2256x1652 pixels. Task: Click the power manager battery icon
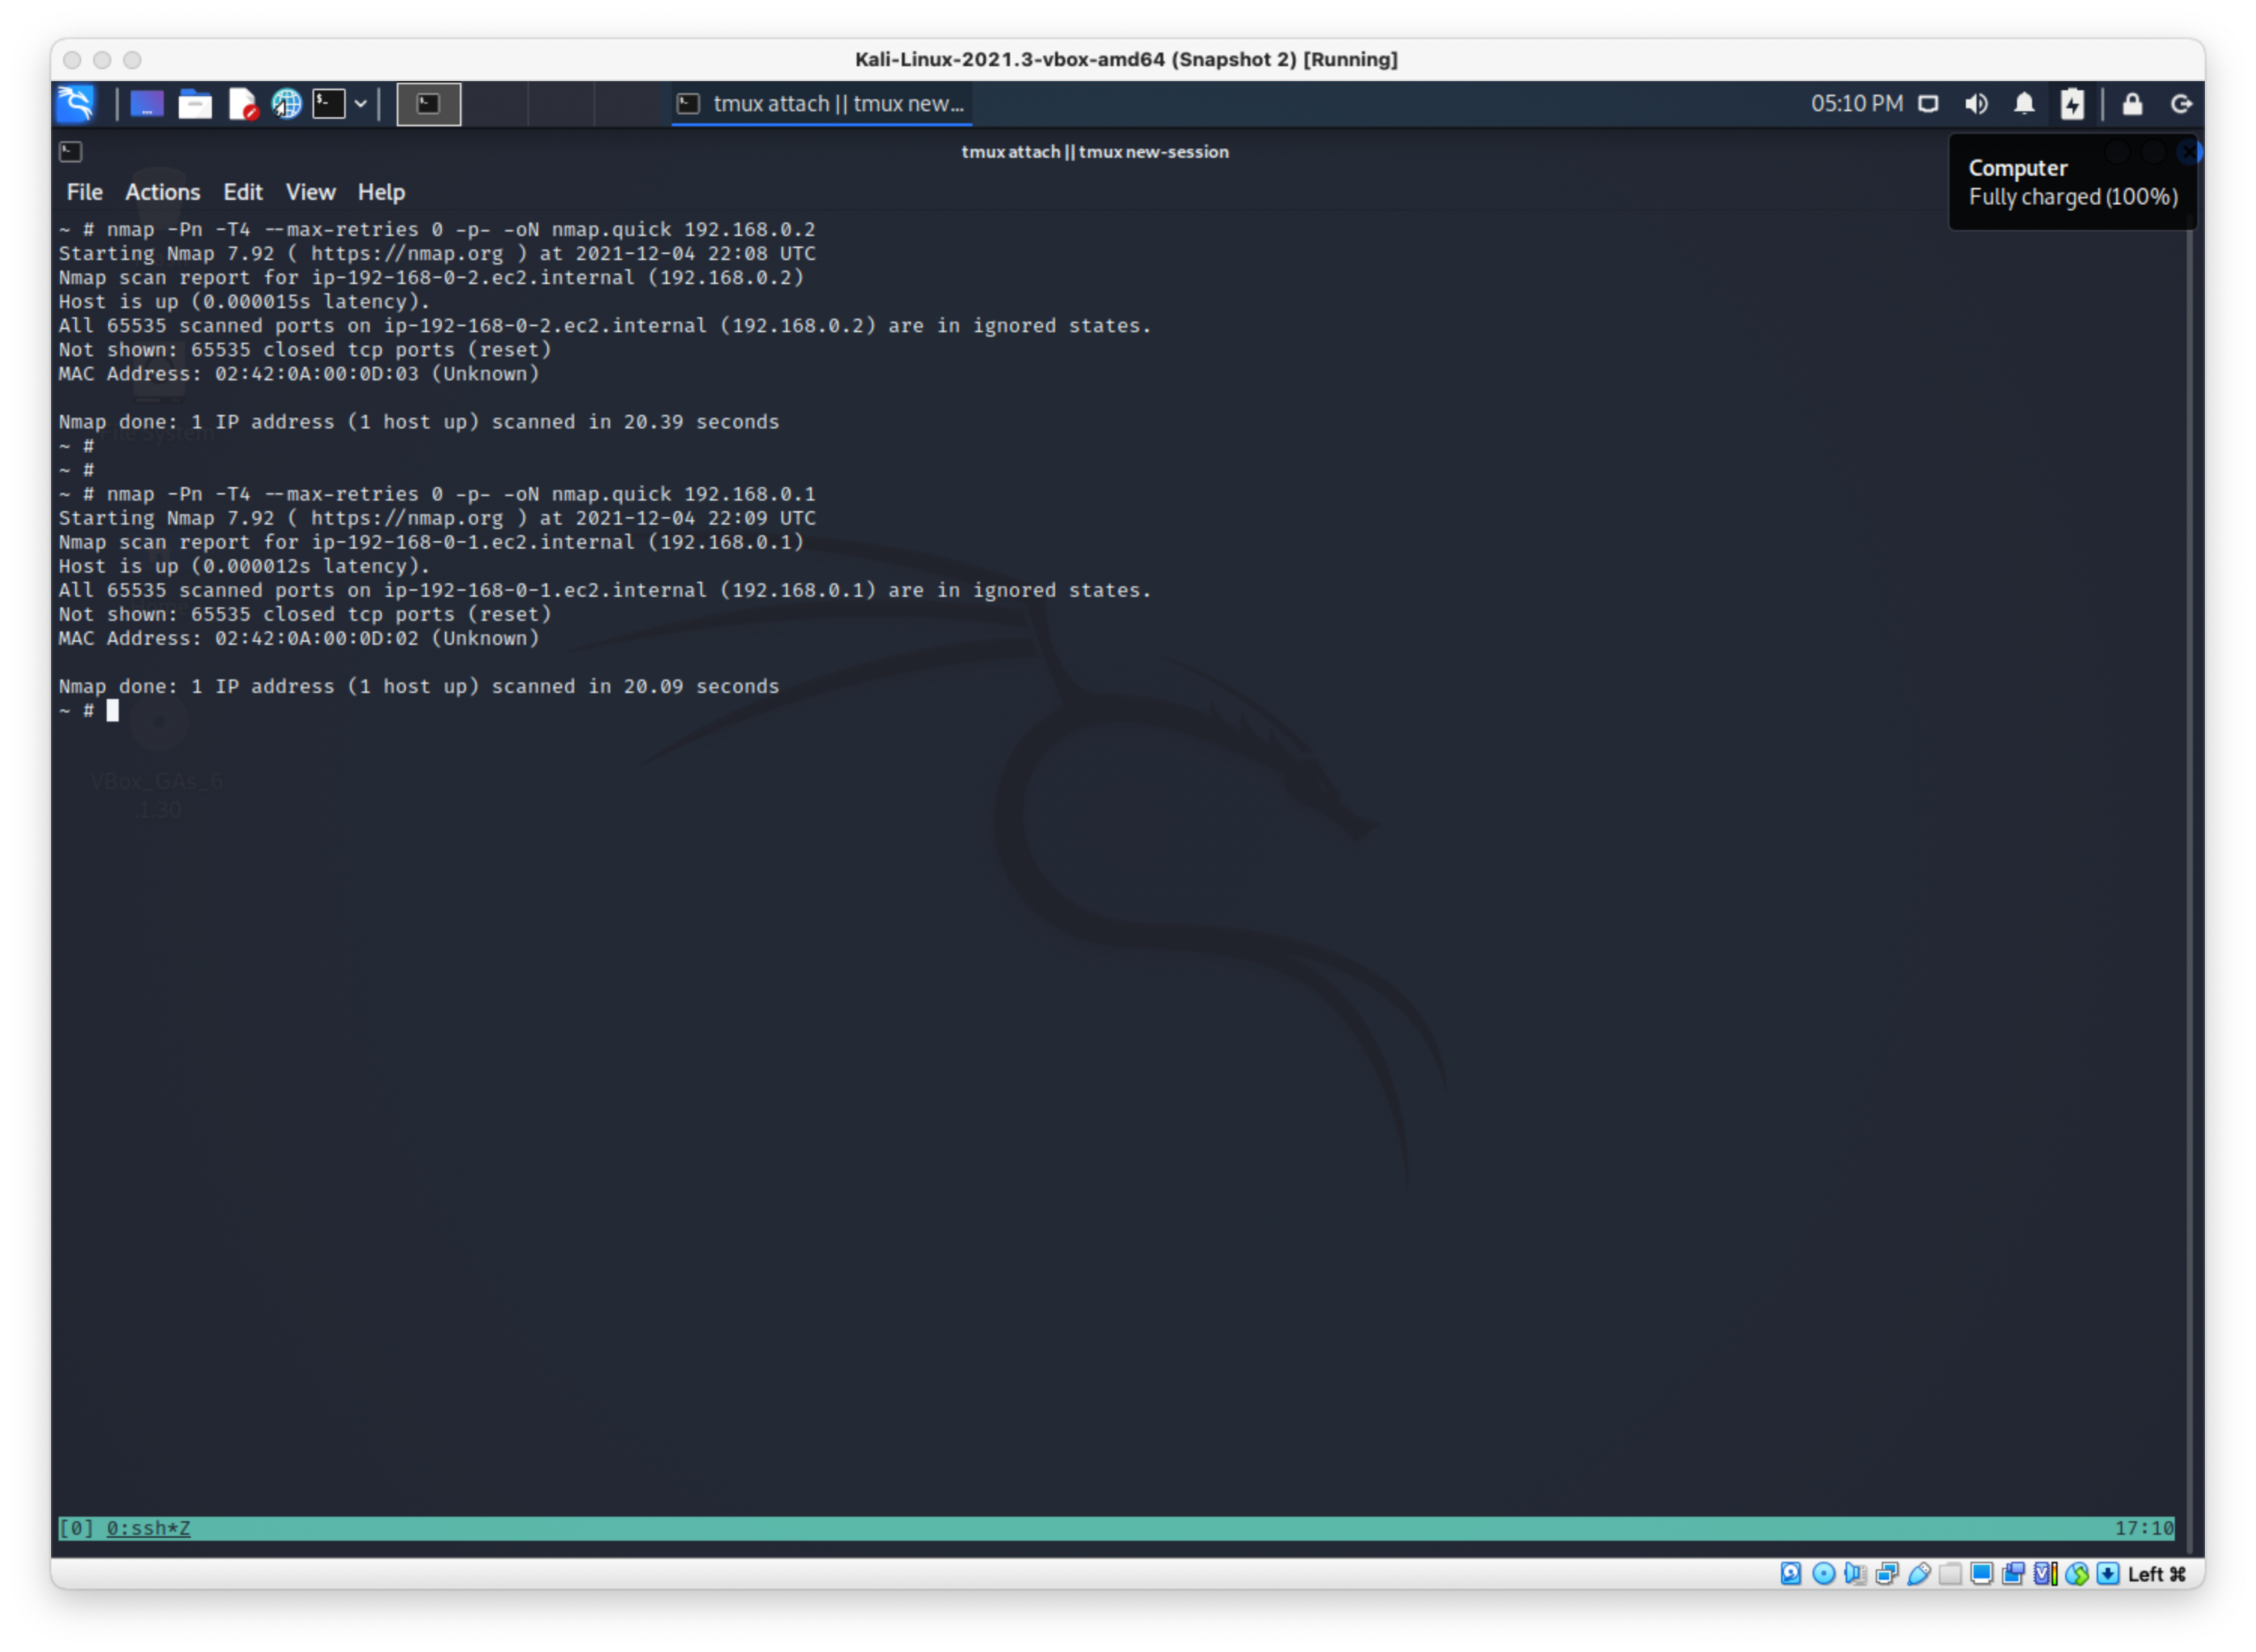click(x=2072, y=103)
